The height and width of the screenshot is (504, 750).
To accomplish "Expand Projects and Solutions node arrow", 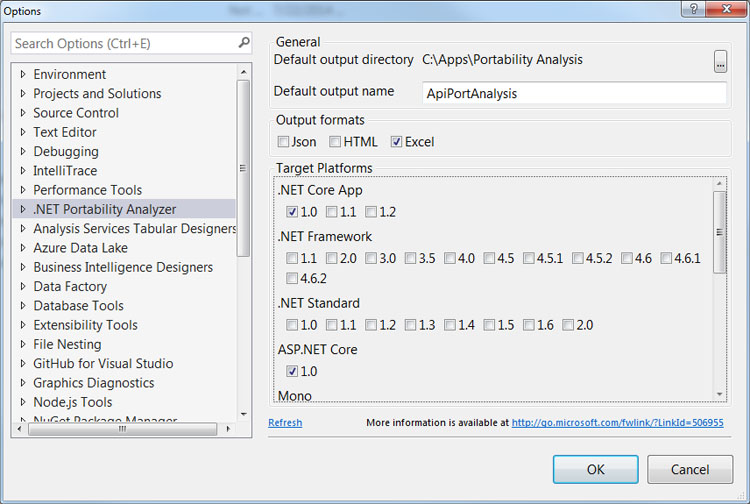I will tap(22, 94).
